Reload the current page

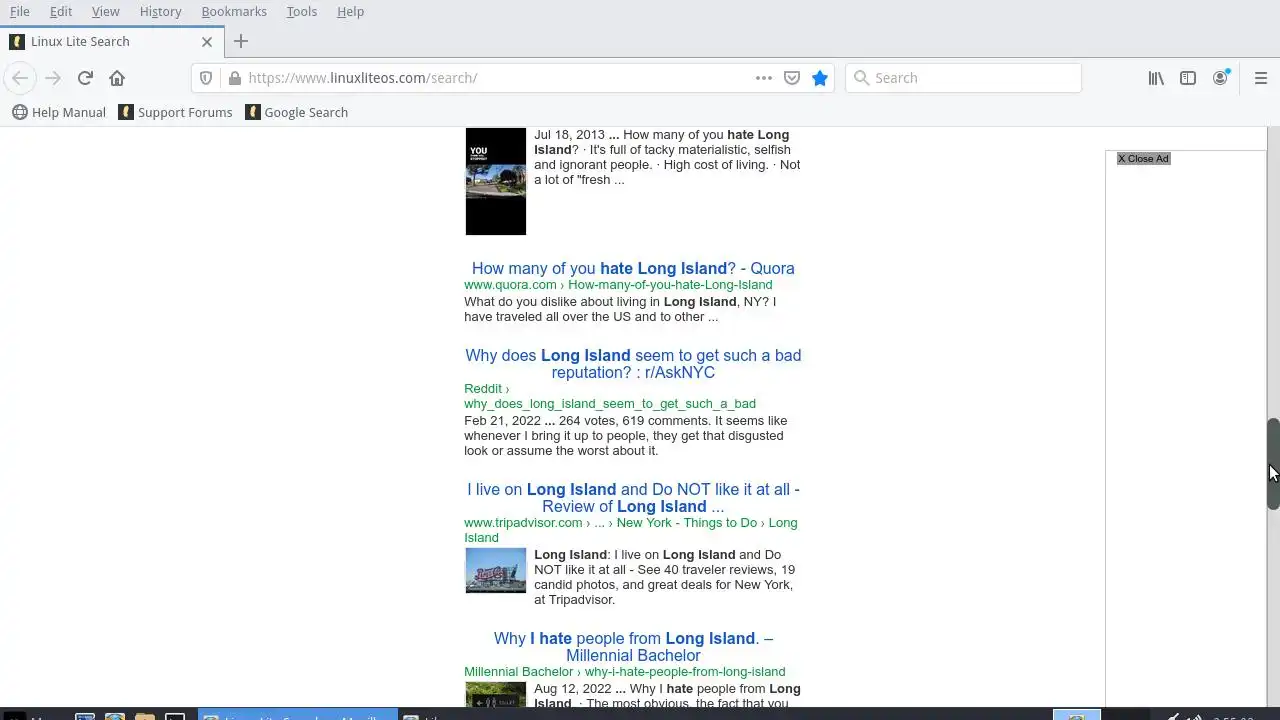click(x=85, y=78)
